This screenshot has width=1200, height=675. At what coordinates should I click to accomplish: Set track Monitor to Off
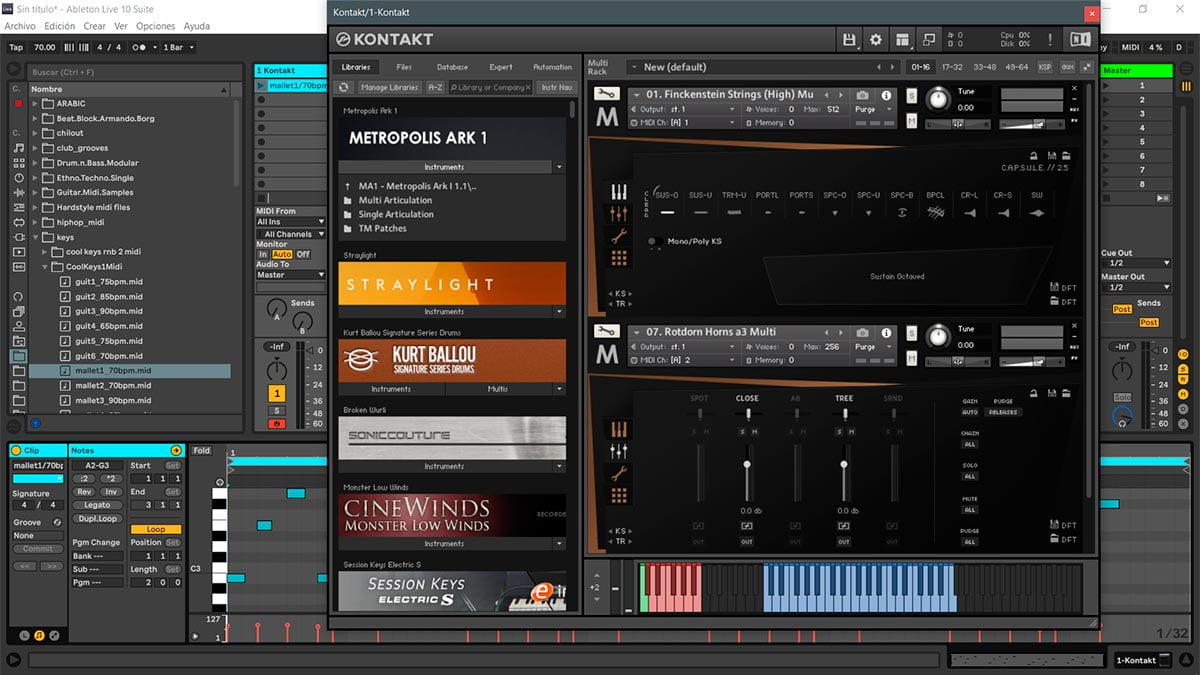[302, 254]
